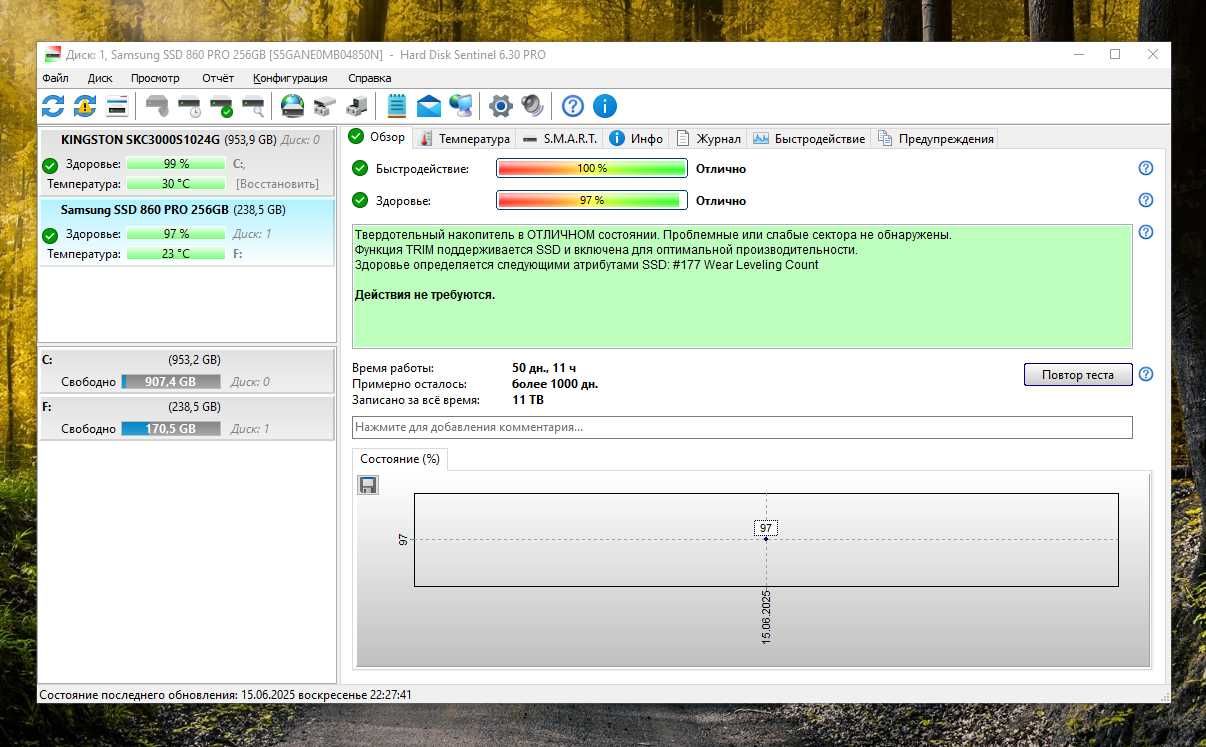The width and height of the screenshot is (1206, 747).
Task: Click the help icon beside the green status text
Action: (x=1146, y=232)
